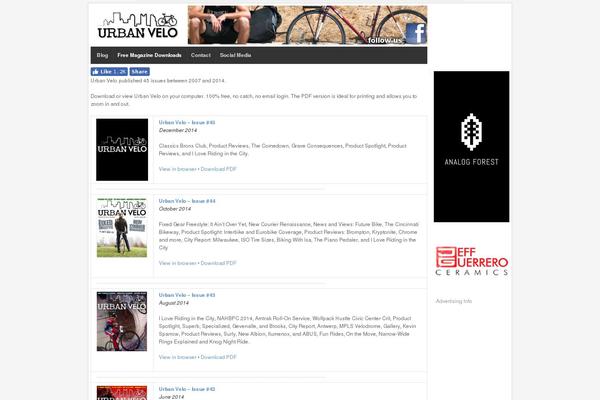600x400 pixels.
Task: Click the header bicycle banner image
Action: (x=307, y=25)
